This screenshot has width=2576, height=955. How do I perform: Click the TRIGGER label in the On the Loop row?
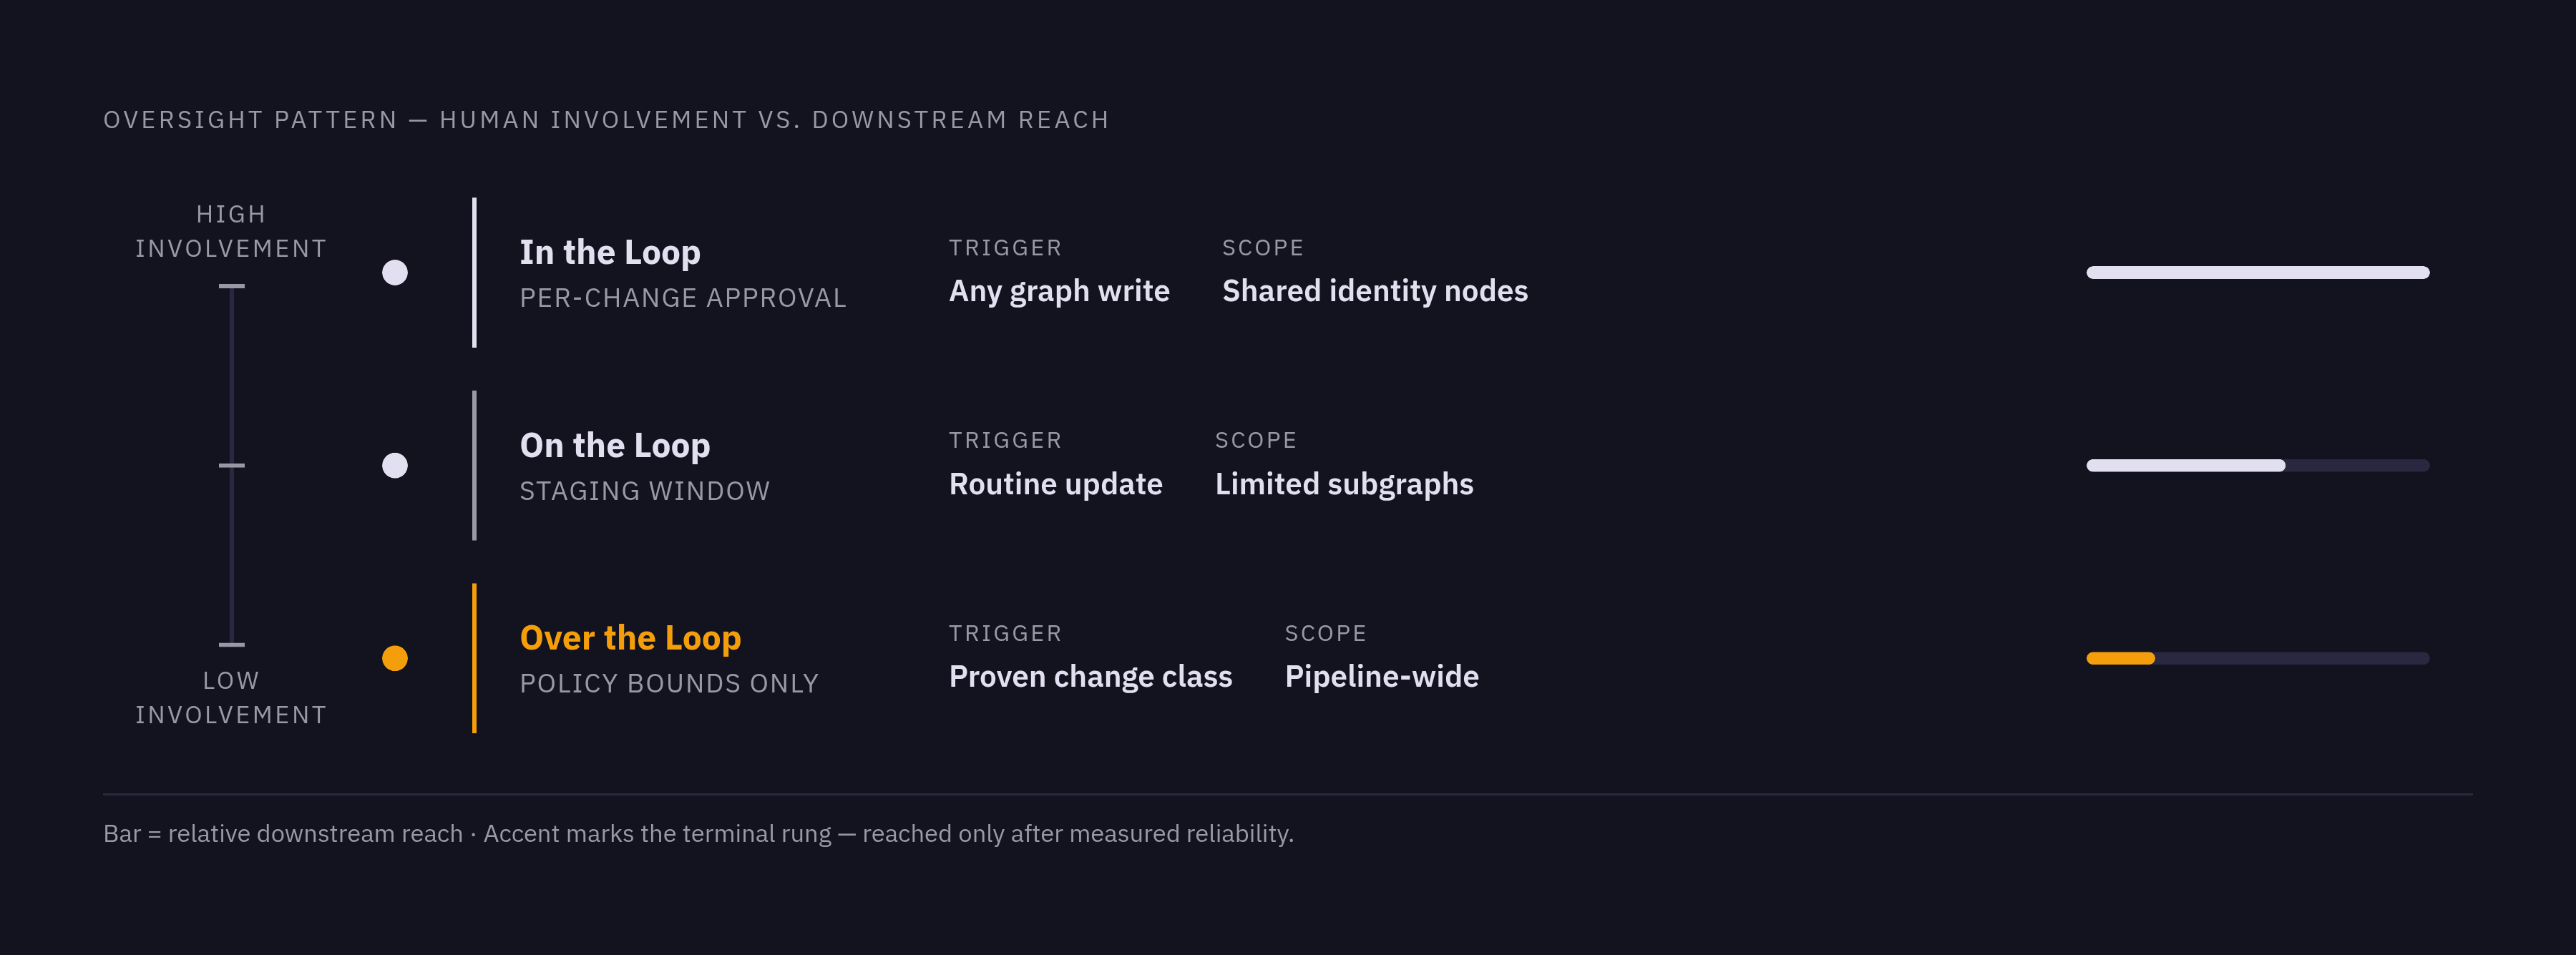pyautogui.click(x=1005, y=440)
